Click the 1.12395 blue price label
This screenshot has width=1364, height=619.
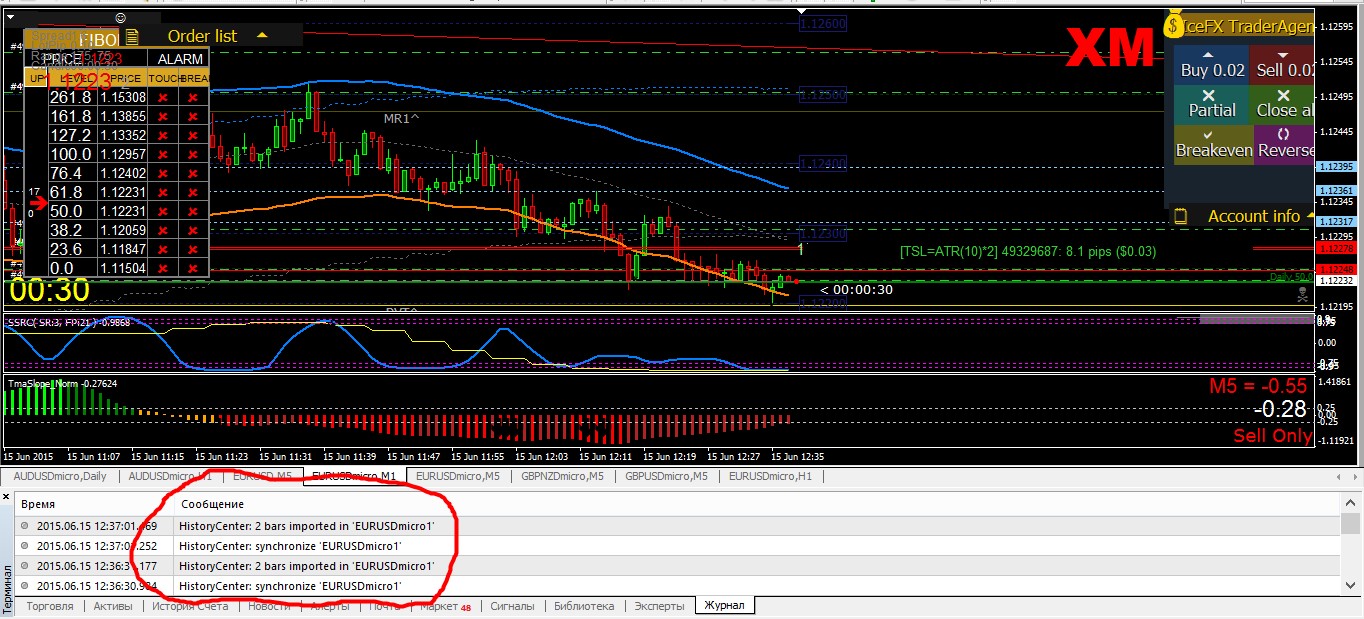coord(1335,167)
